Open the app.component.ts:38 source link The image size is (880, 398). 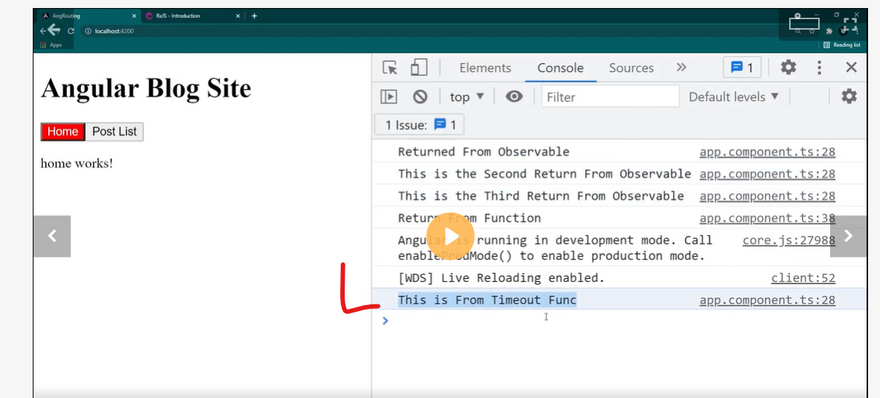(x=767, y=218)
